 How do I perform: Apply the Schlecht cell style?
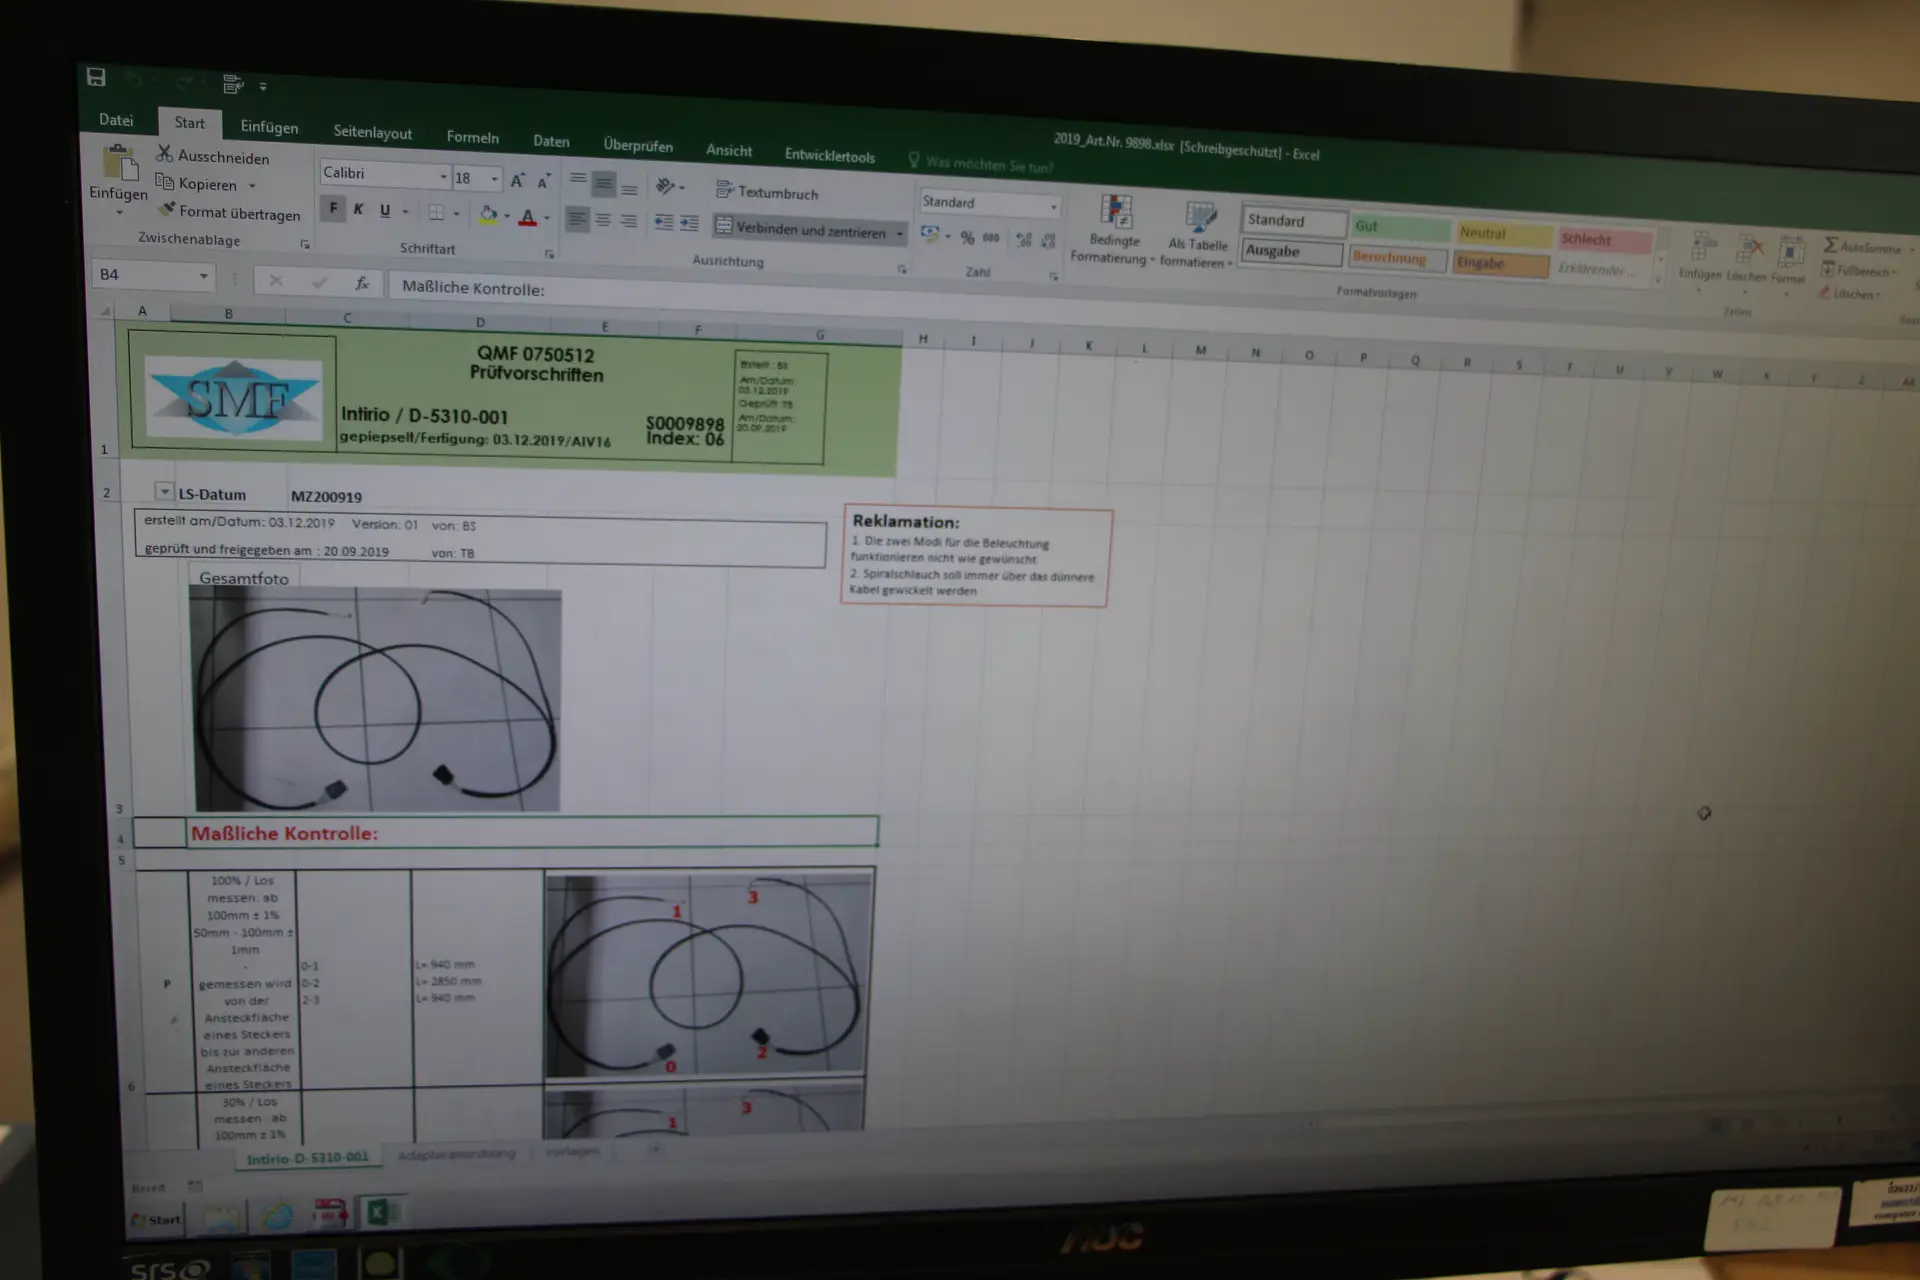pos(1604,240)
